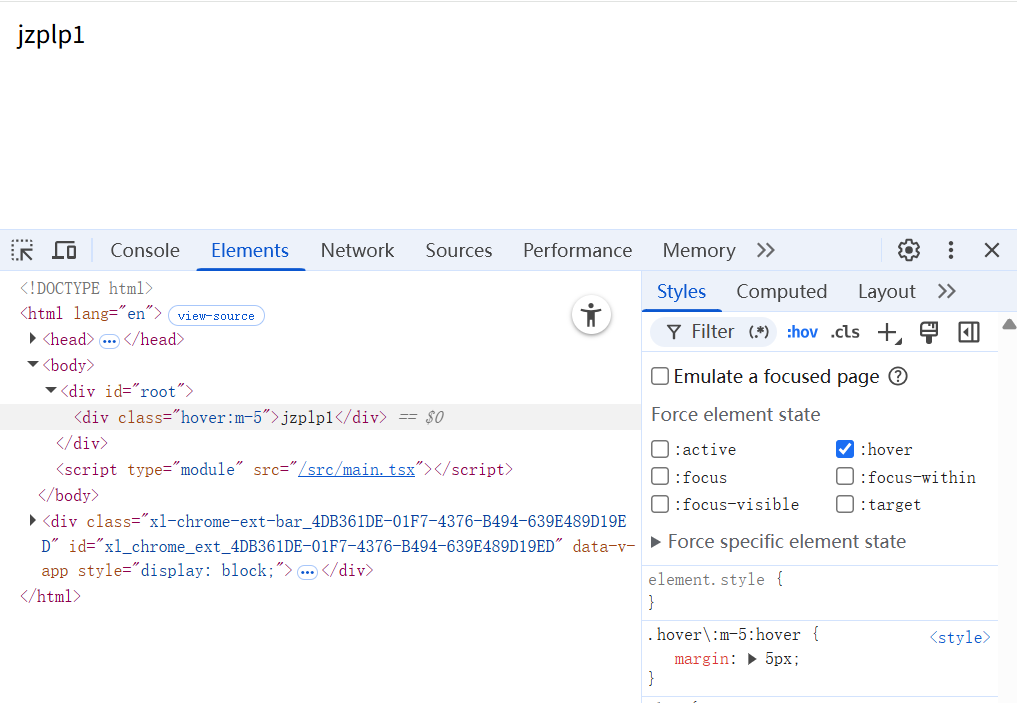Switch to the Console tab
The width and height of the screenshot is (1017, 703).
(145, 250)
